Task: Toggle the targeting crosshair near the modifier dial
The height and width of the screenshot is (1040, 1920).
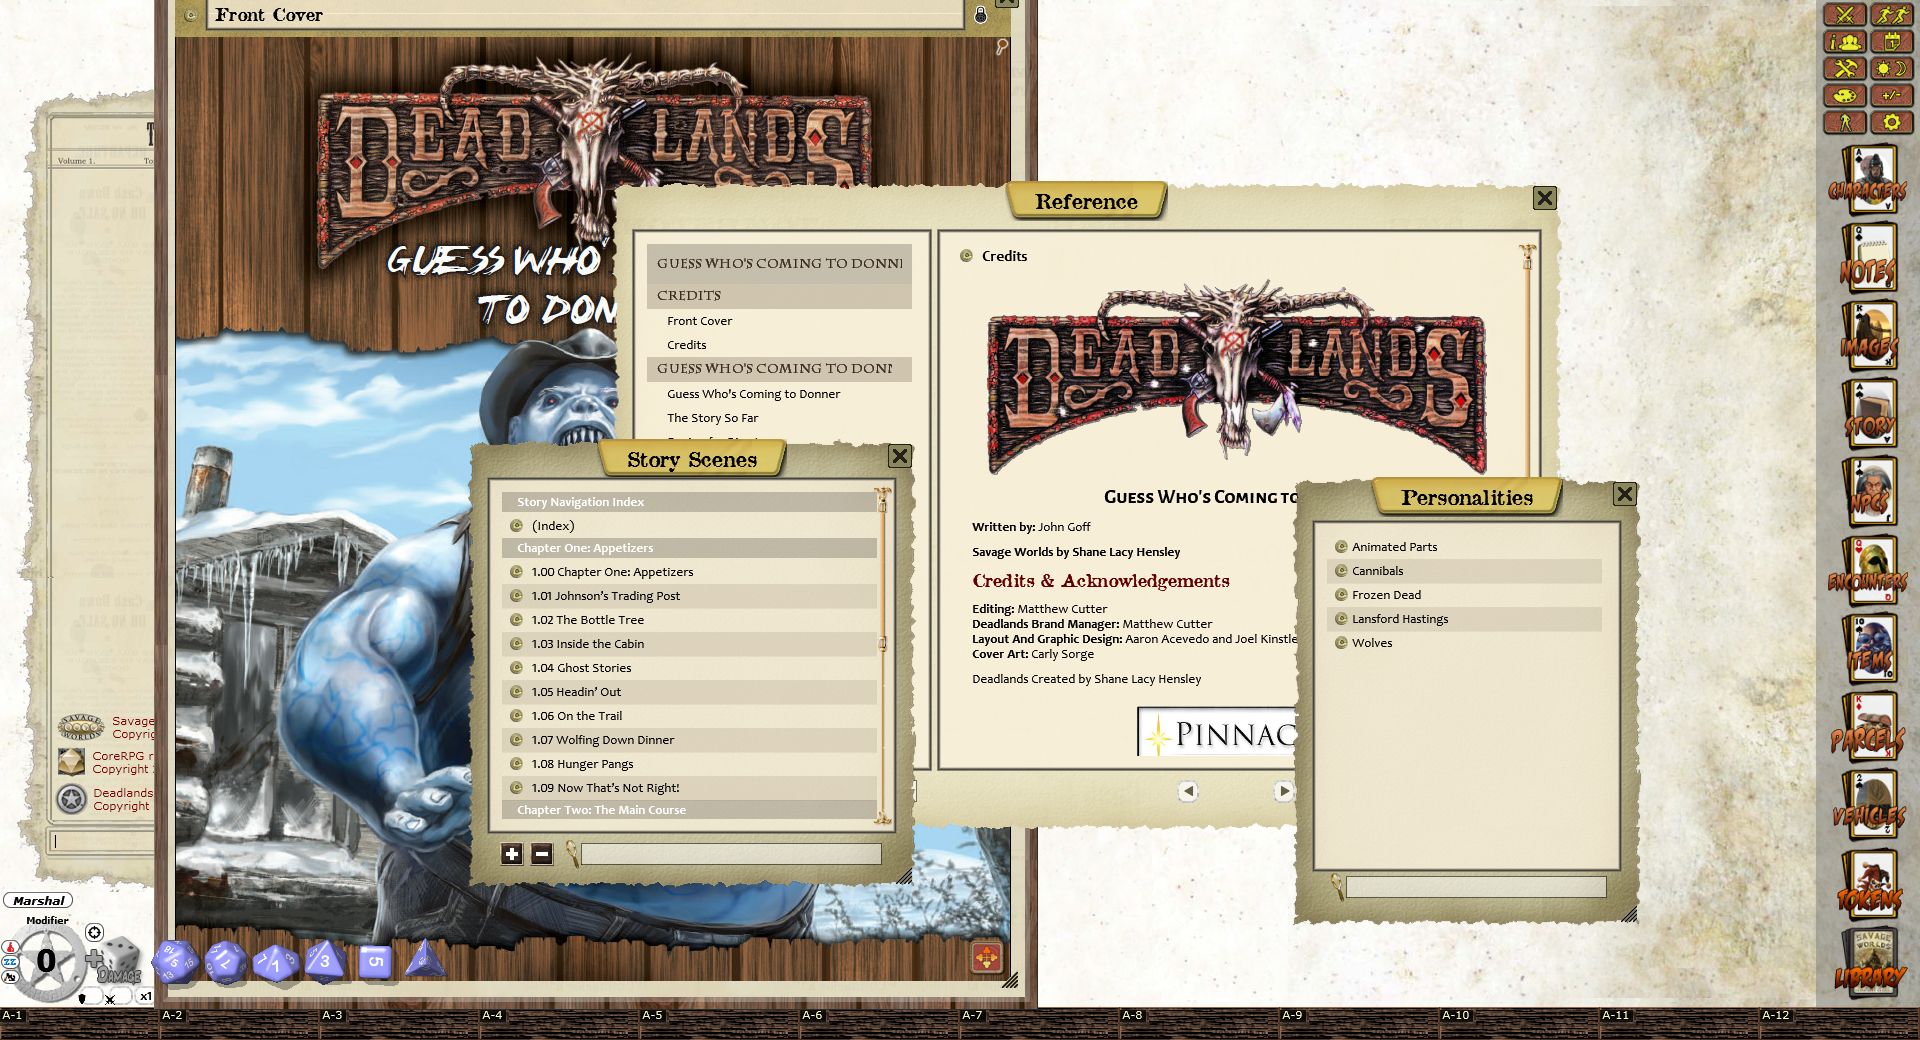Action: 94,932
